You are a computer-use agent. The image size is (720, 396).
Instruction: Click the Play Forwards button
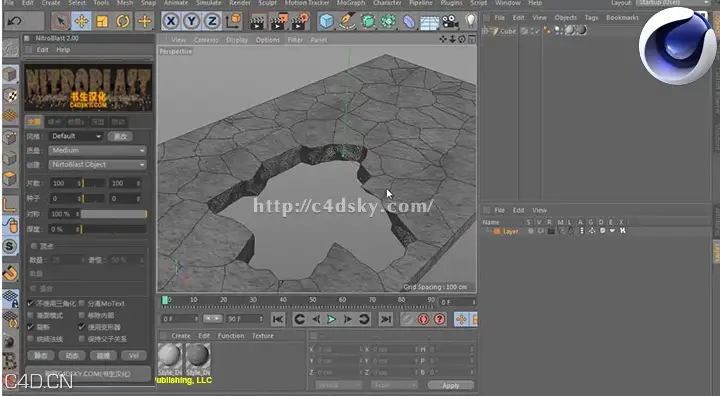click(x=331, y=319)
